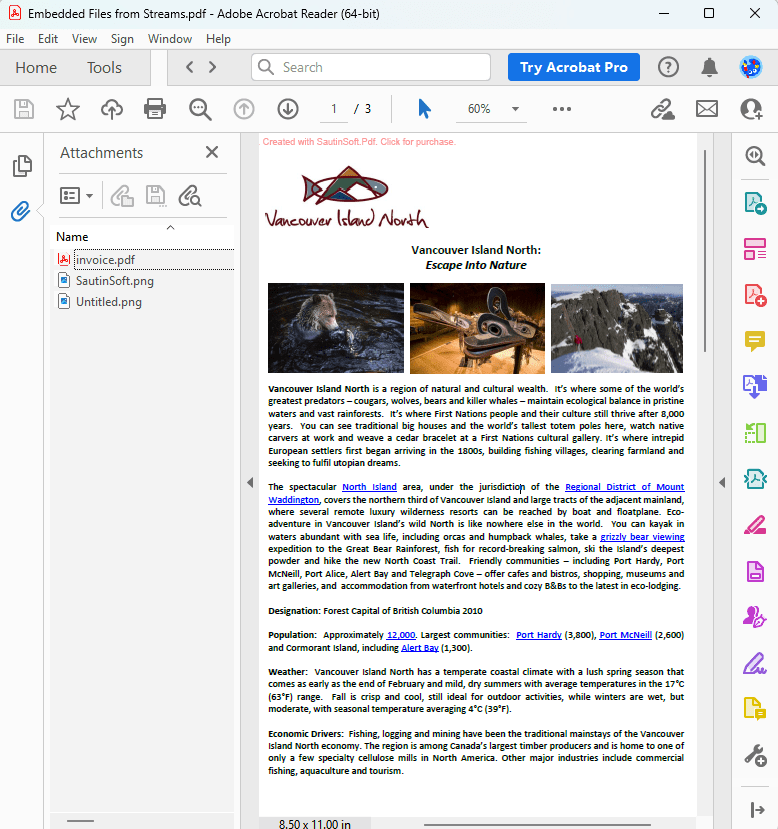
Task: Select the invoice.pdf attachment
Action: tap(105, 259)
